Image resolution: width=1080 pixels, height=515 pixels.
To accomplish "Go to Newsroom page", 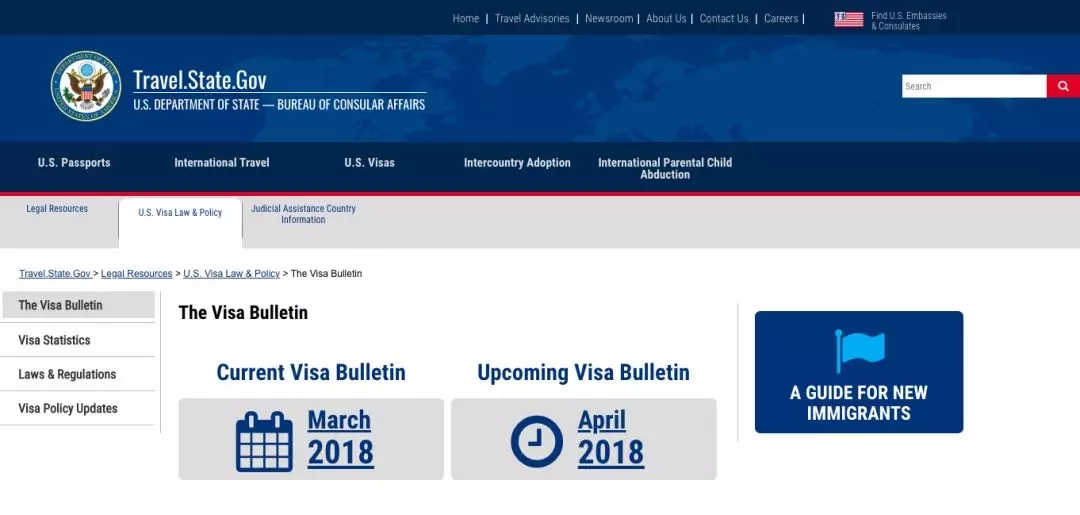I will point(609,19).
